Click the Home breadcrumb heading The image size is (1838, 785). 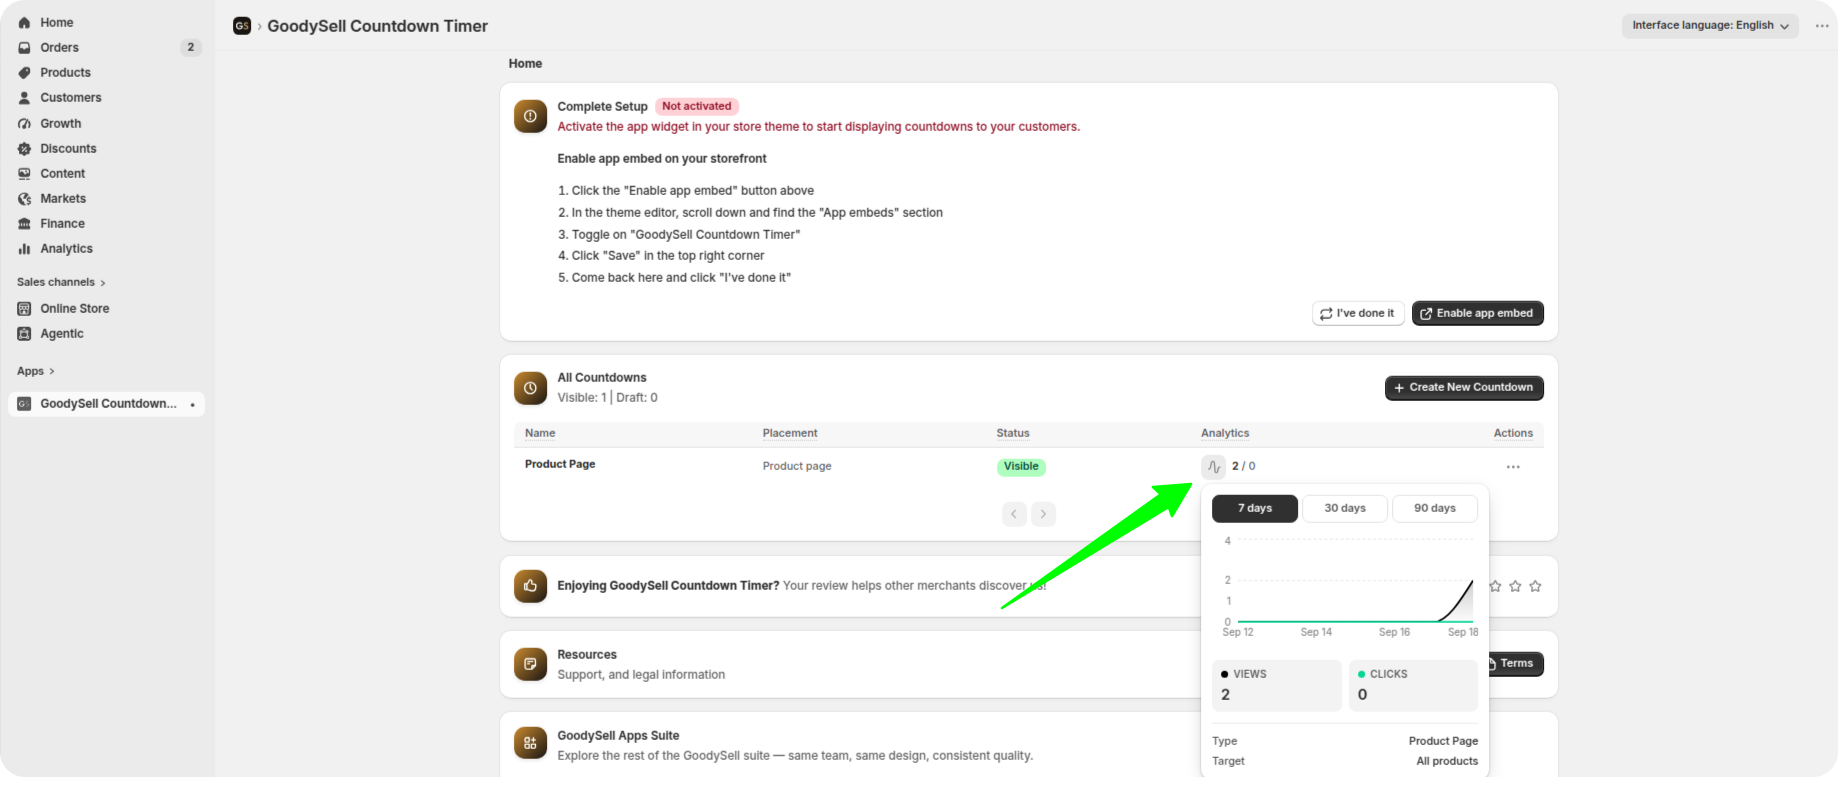525,63
